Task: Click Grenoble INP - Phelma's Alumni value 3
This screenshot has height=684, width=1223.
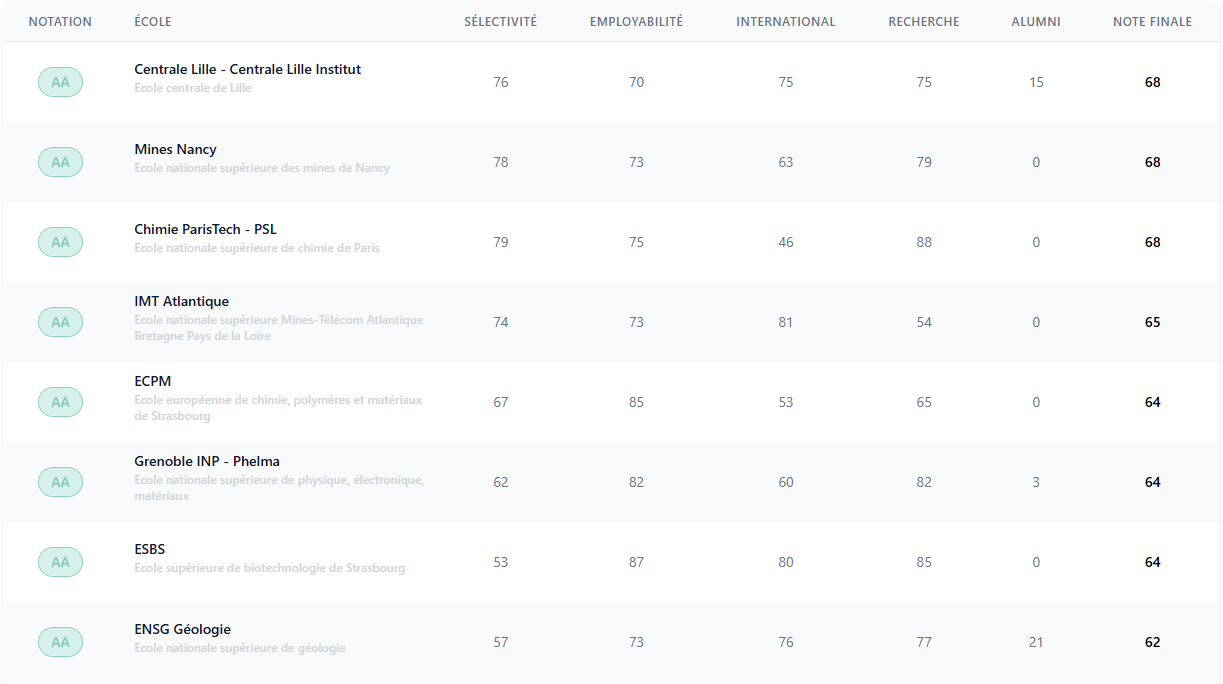Action: [x=1036, y=482]
